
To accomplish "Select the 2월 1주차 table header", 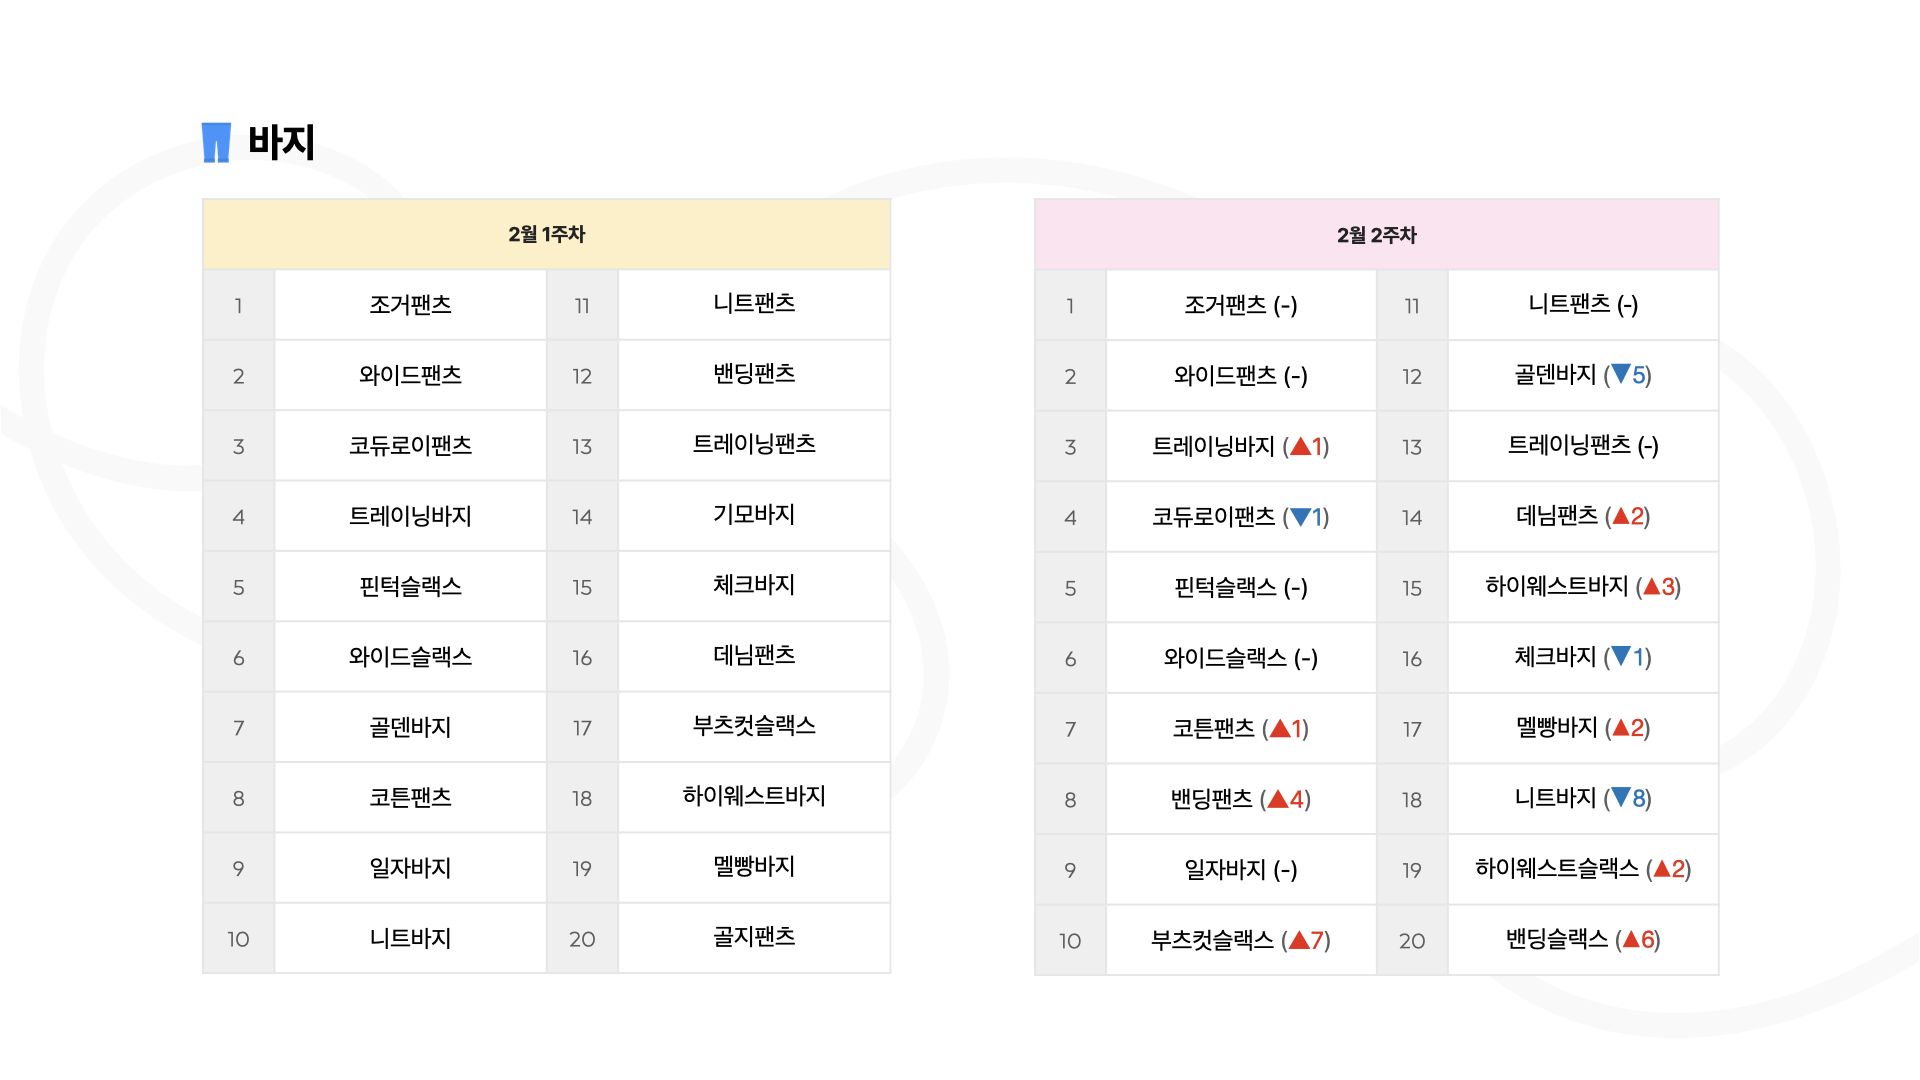I will pos(546,234).
